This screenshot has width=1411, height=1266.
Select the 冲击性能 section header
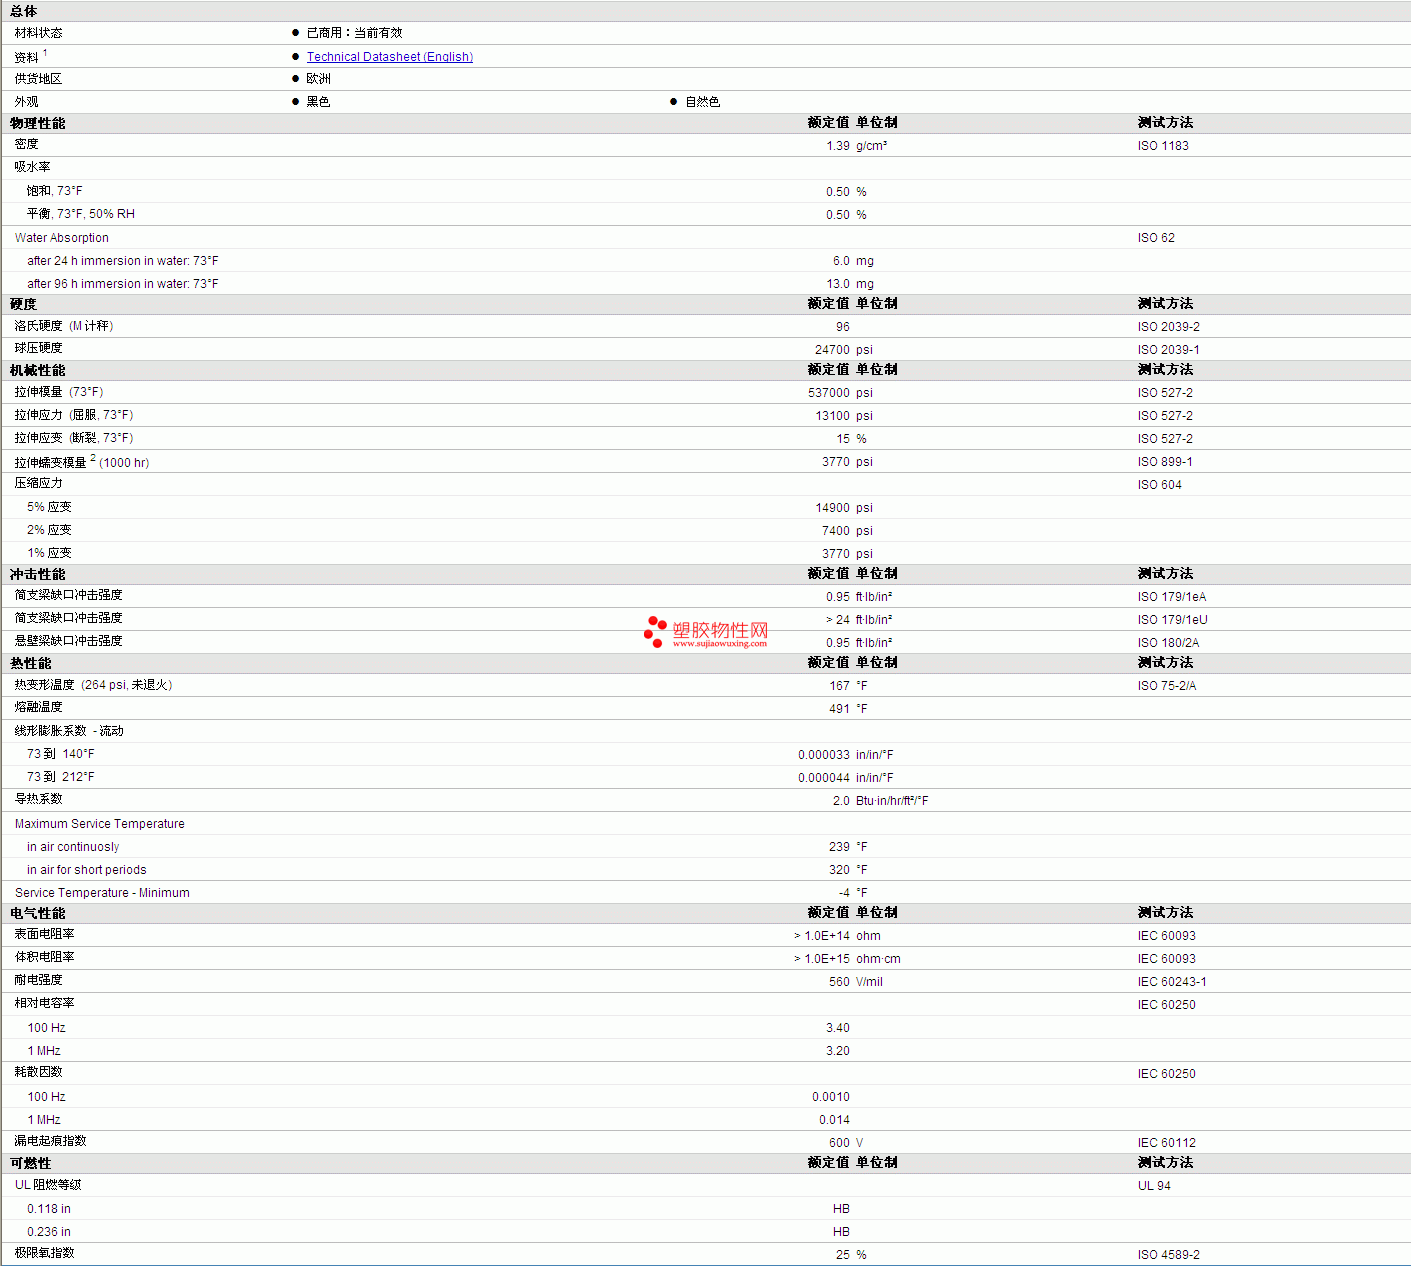click(x=38, y=574)
